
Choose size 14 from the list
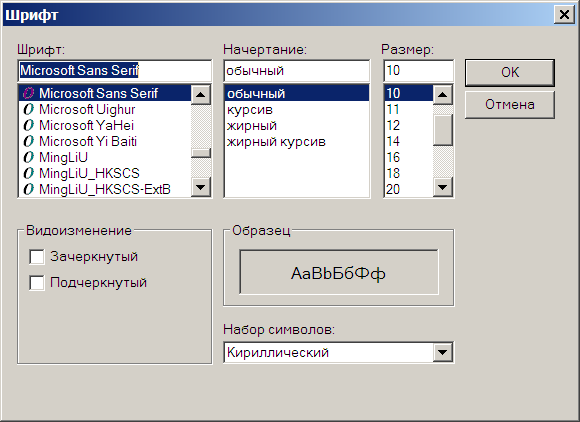[409, 141]
